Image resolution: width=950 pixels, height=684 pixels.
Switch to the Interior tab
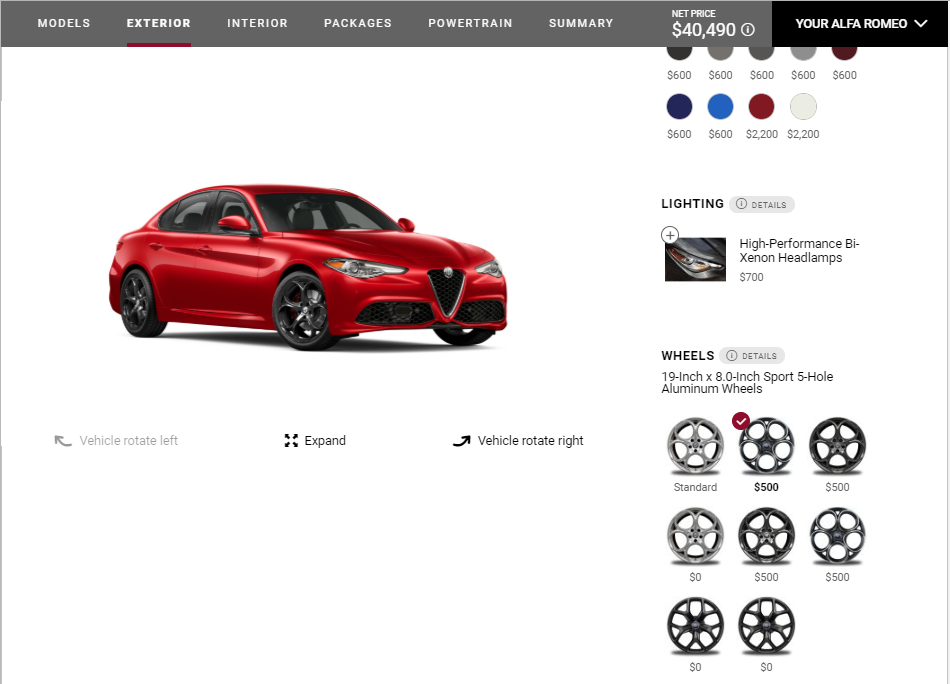(257, 23)
